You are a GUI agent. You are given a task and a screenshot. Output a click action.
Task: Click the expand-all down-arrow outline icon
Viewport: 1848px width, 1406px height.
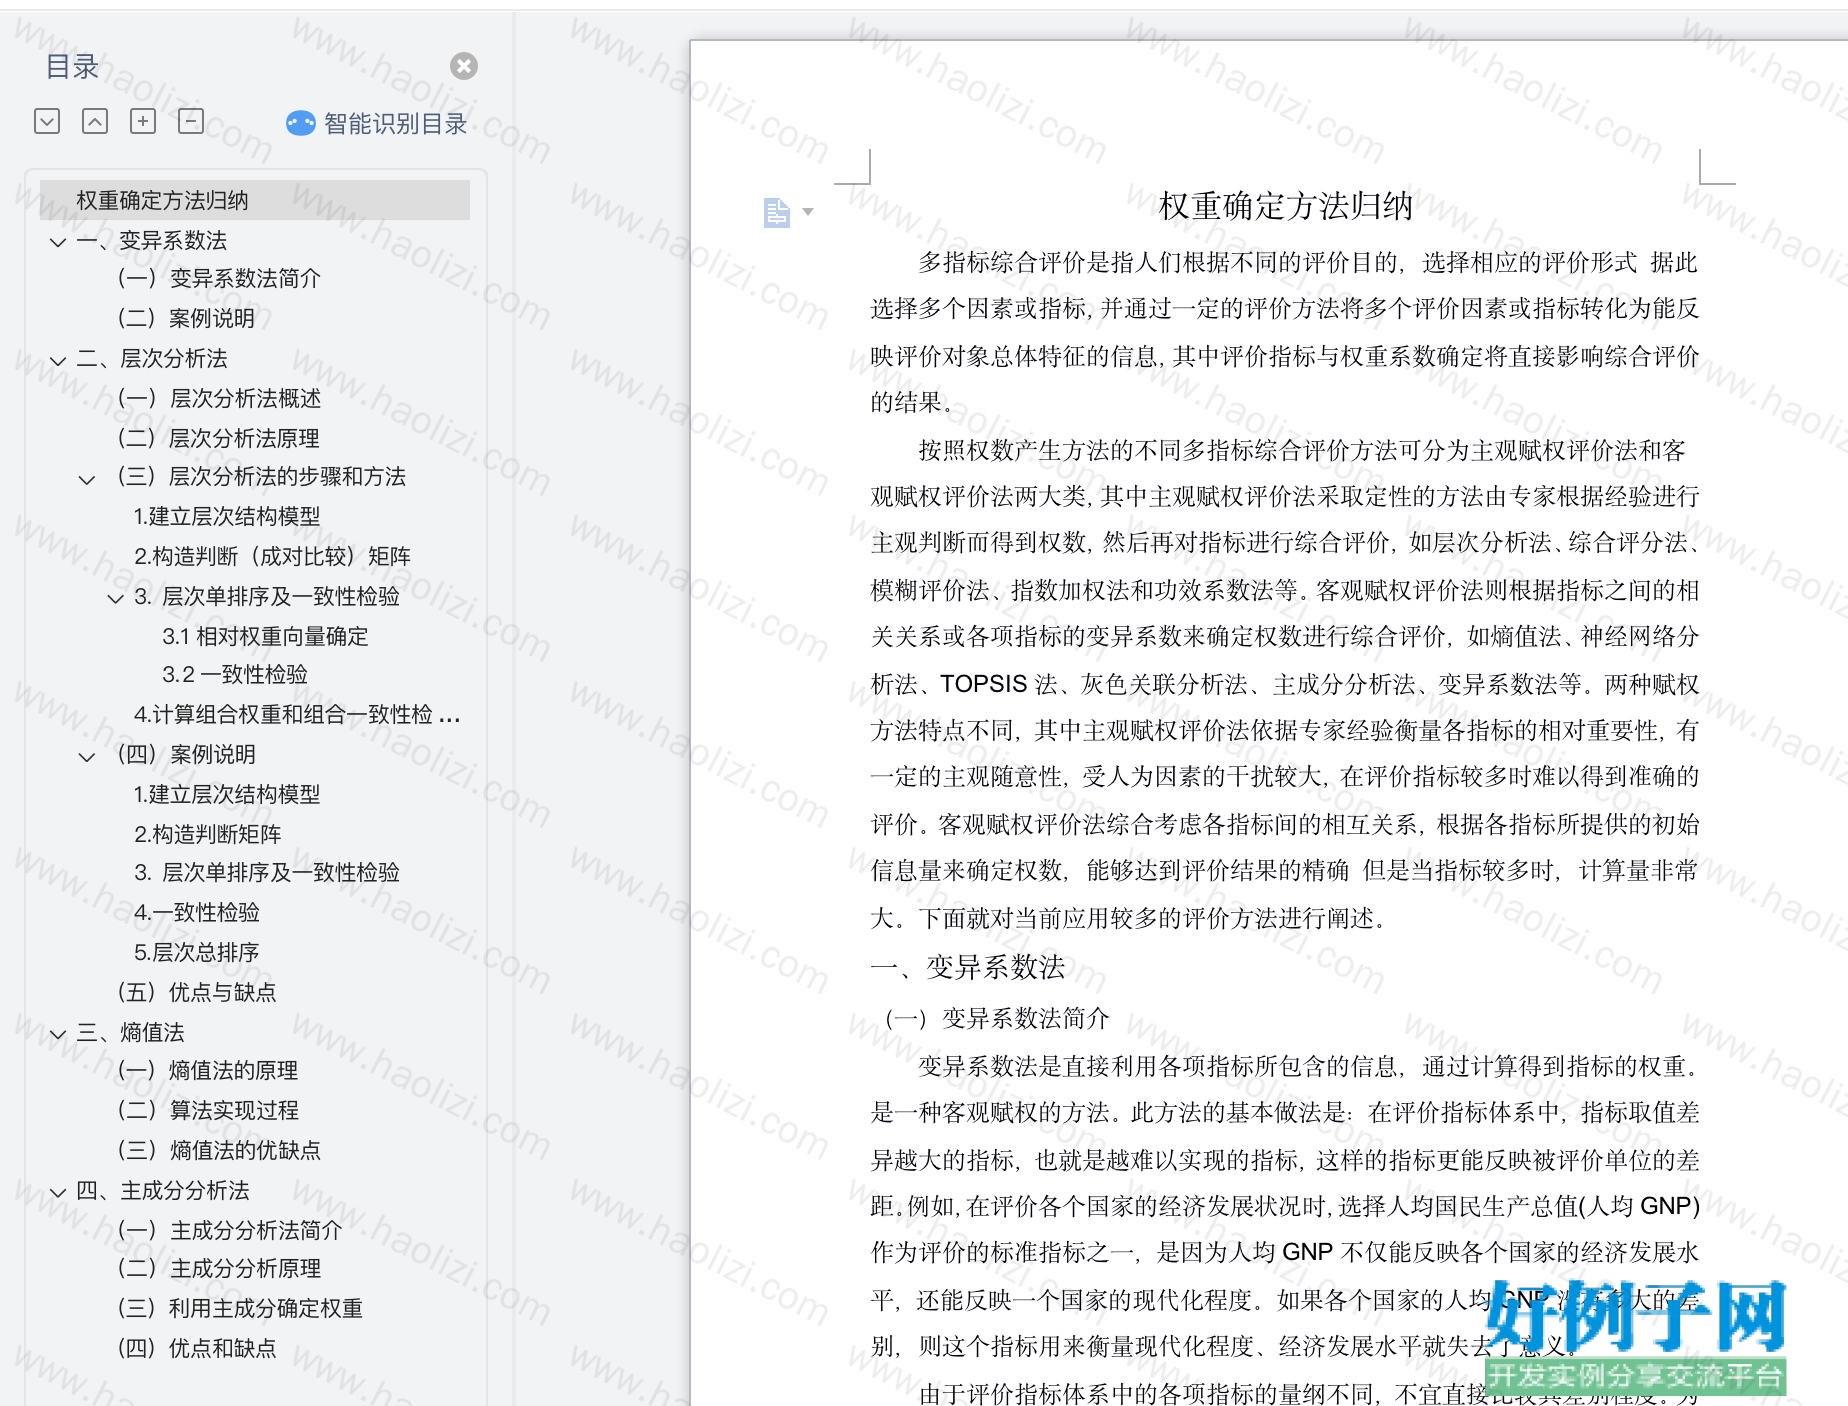tap(47, 122)
